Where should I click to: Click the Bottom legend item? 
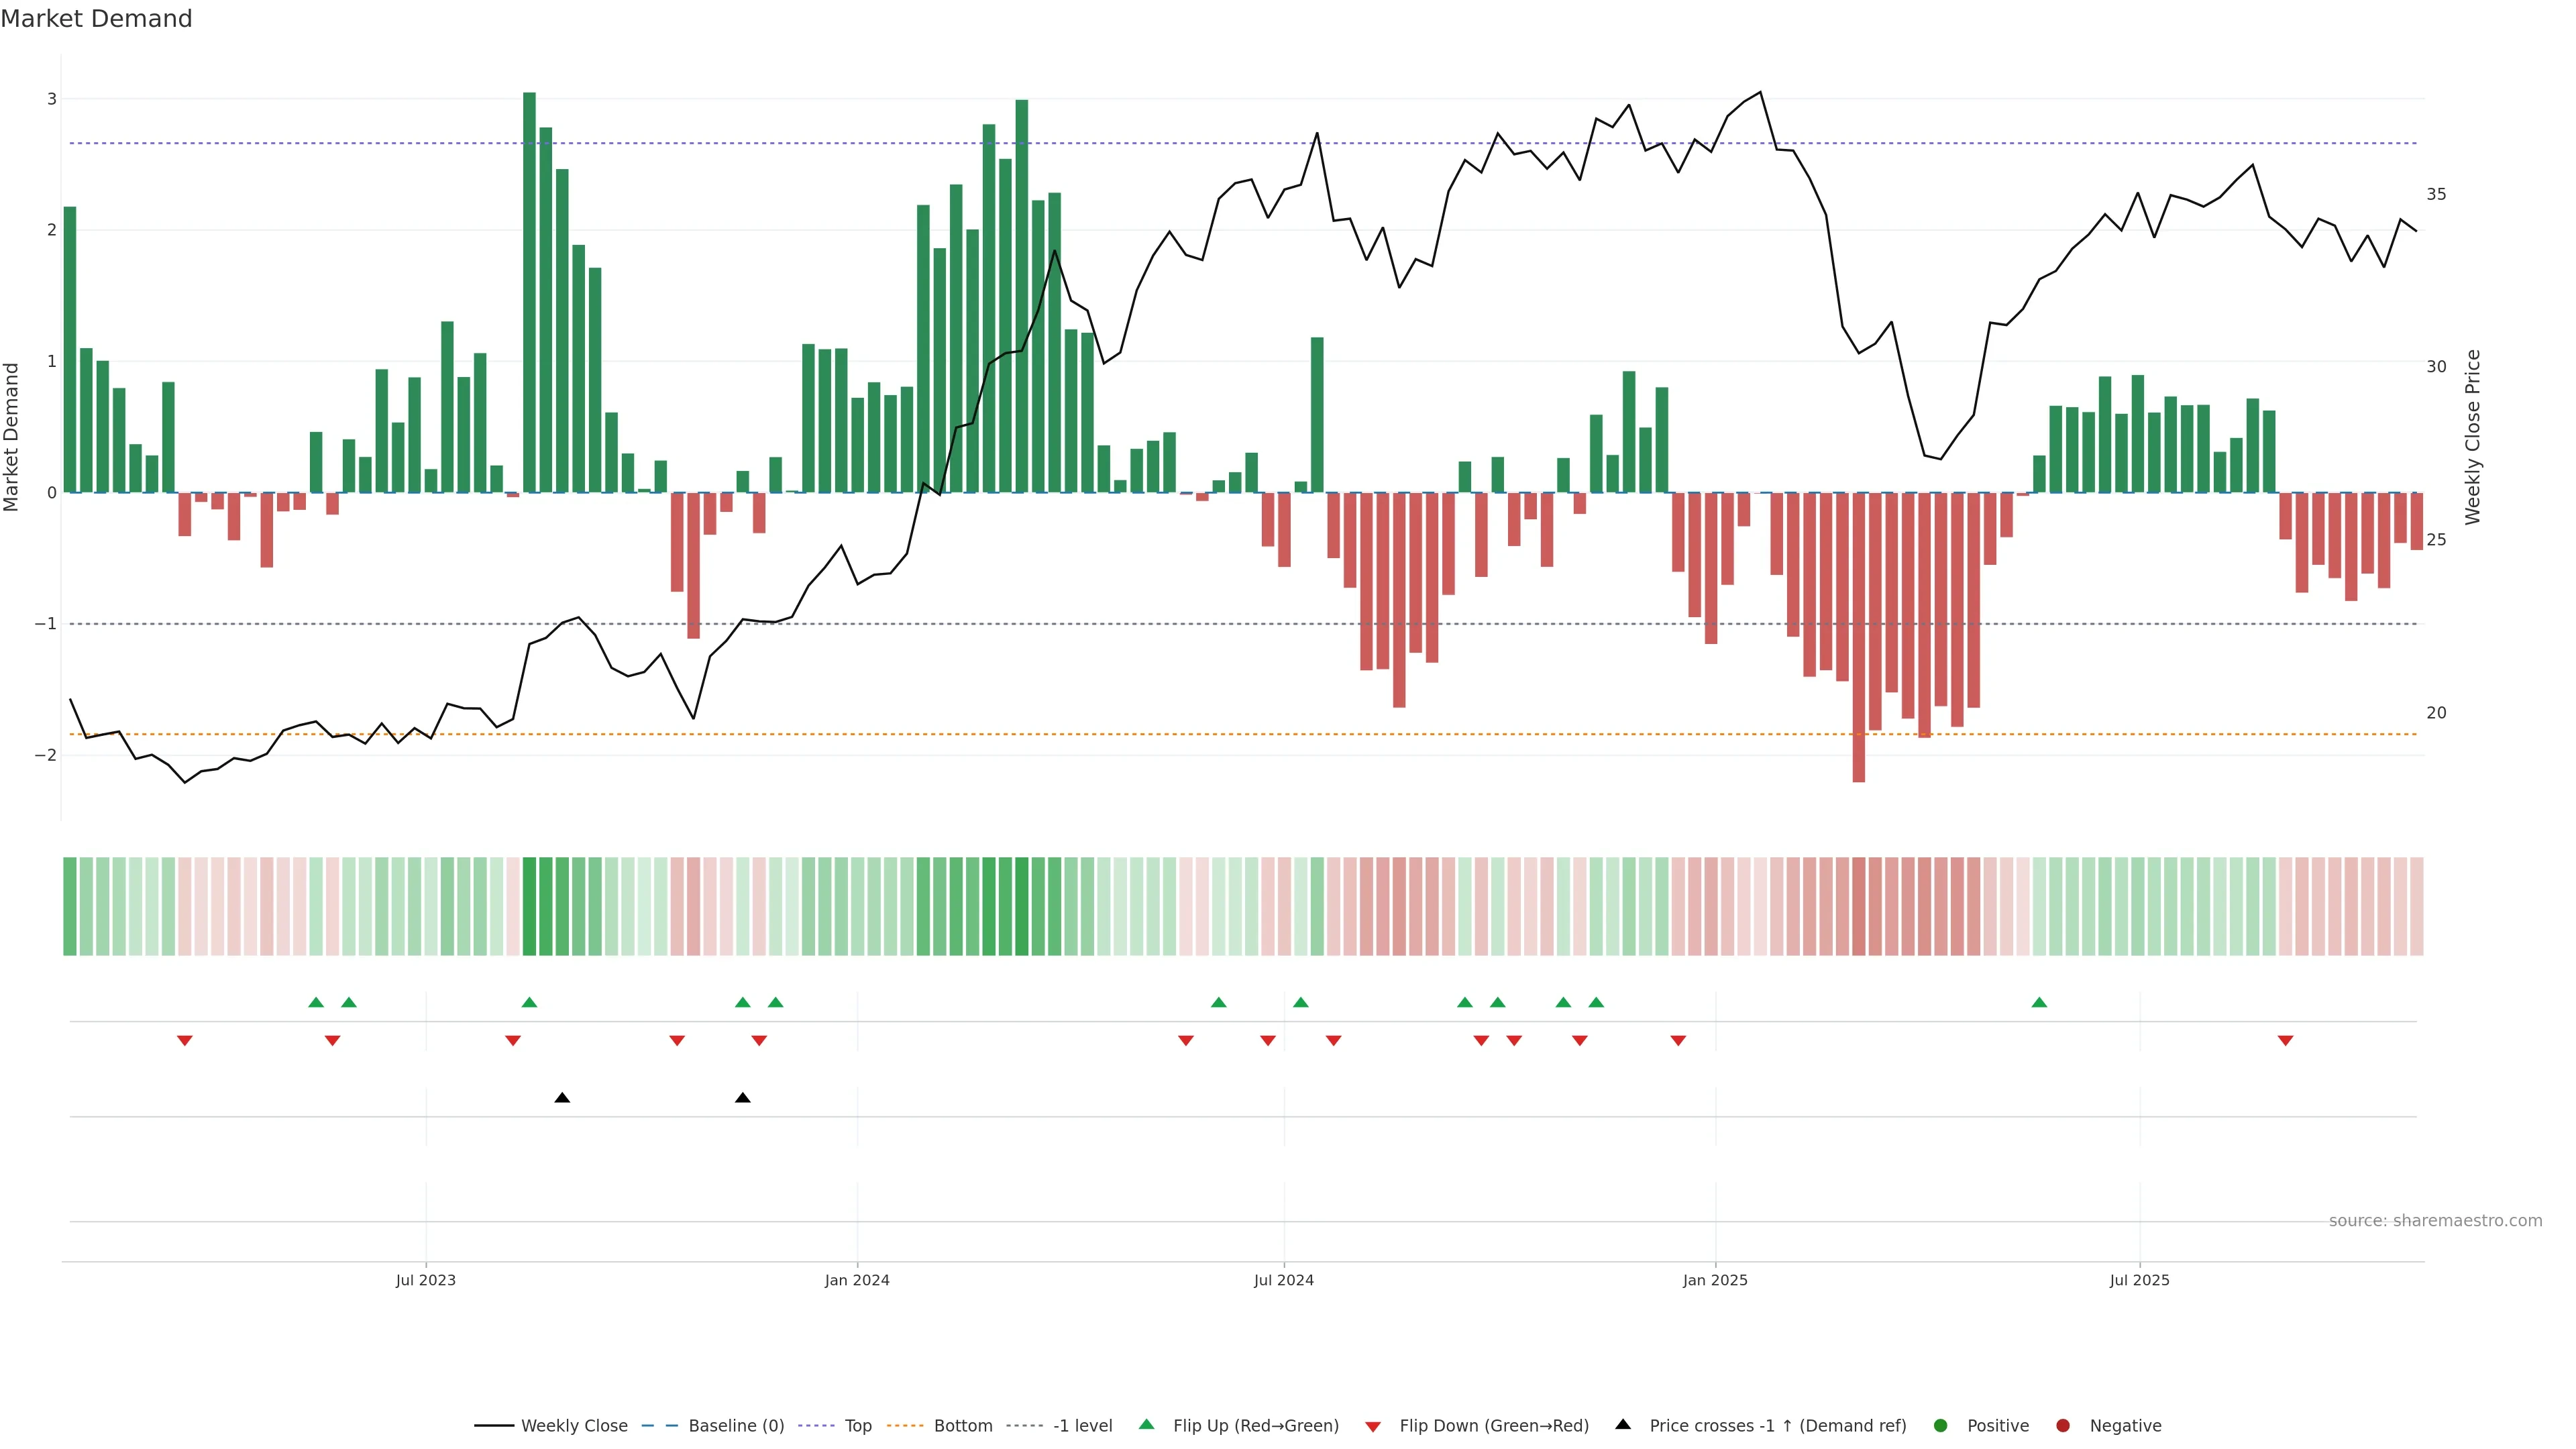[x=962, y=1426]
